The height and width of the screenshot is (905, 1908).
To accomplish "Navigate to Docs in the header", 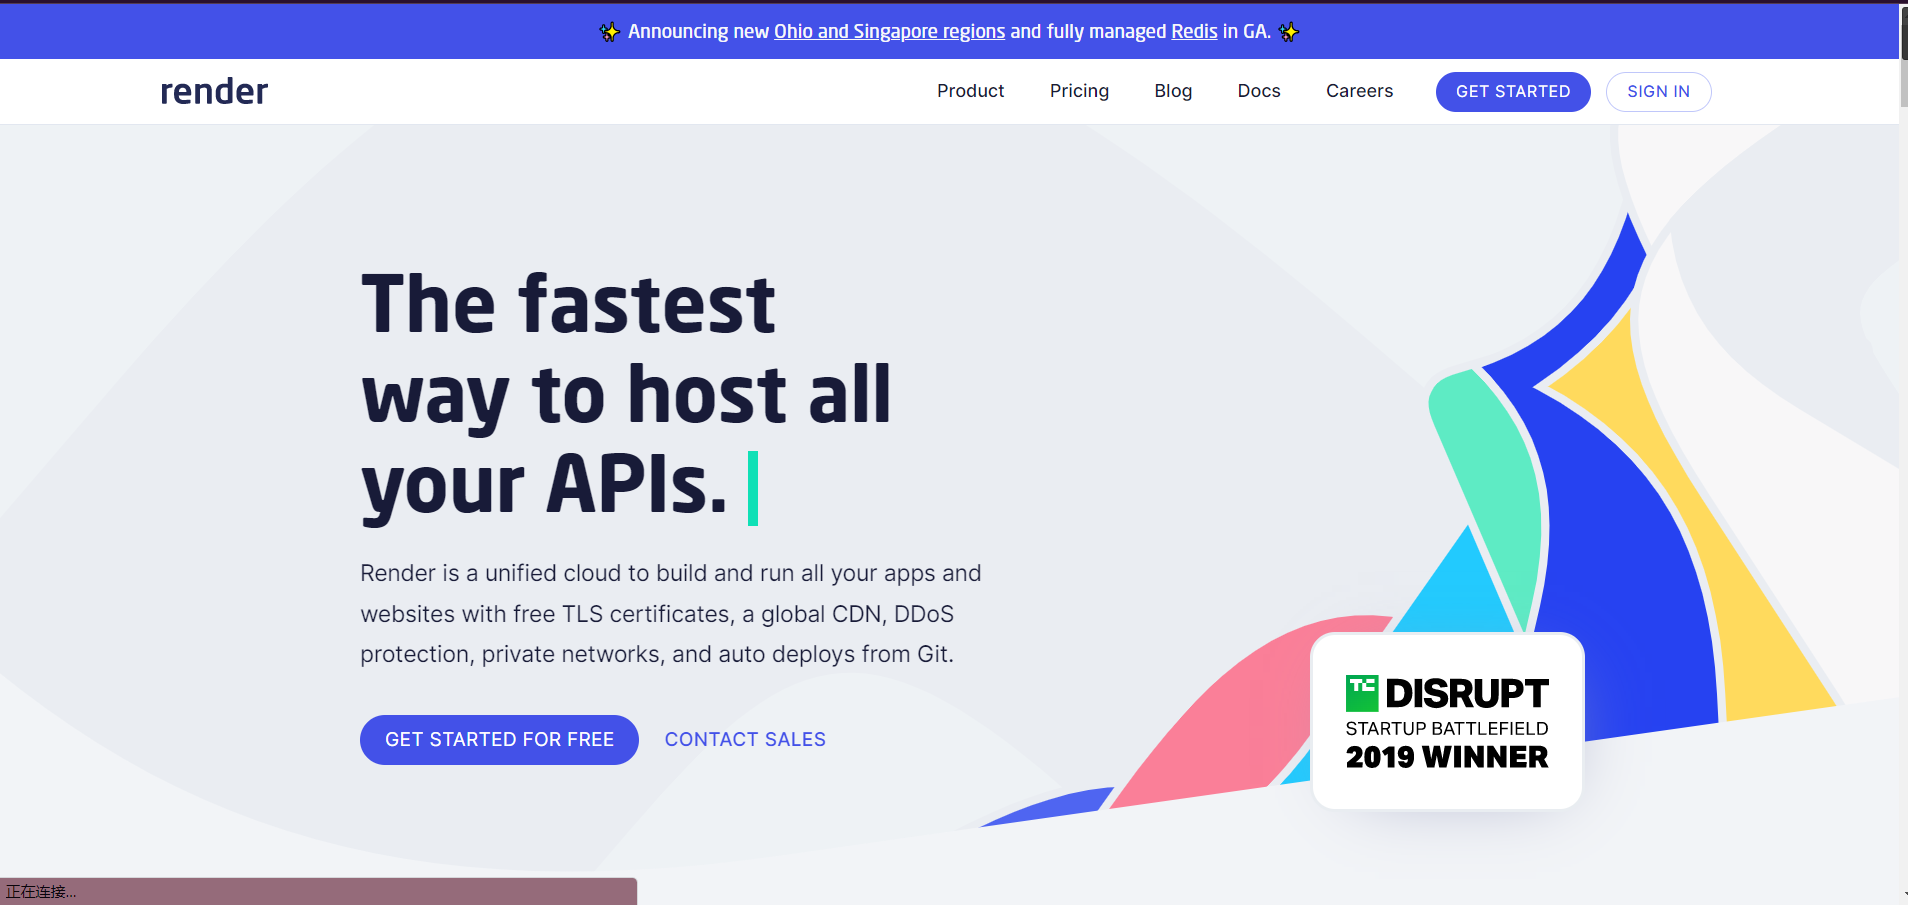I will click(1259, 91).
